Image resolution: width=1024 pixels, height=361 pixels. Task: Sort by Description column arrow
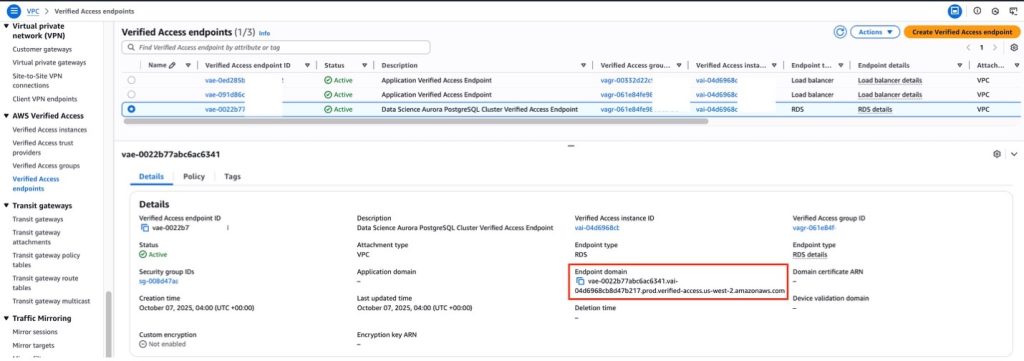[583, 65]
